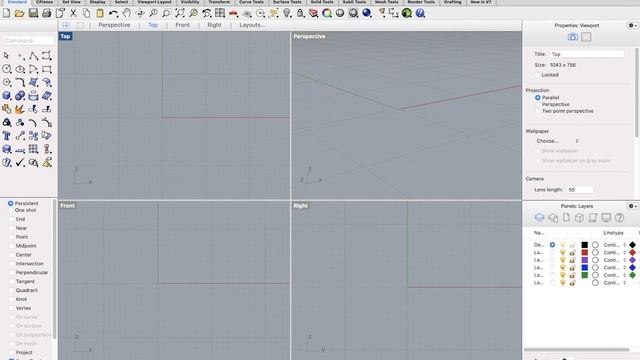Image resolution: width=640 pixels, height=360 pixels.
Task: Open linetype dropdown for the purple layer
Action: 615,260
